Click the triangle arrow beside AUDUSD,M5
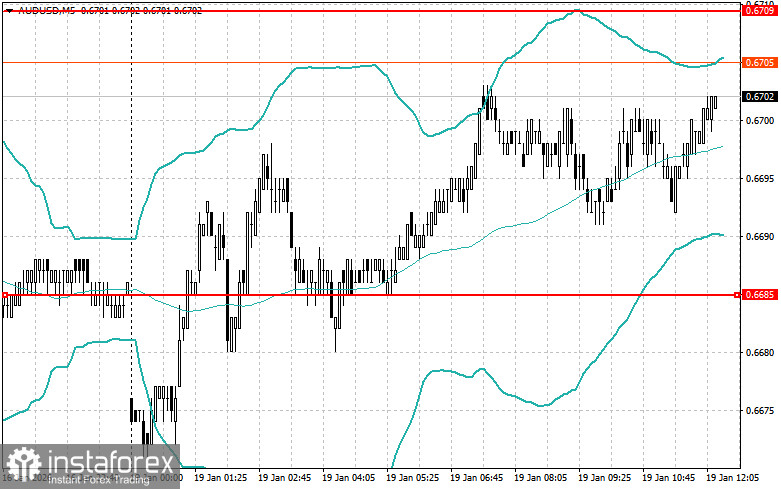781x489 pixels. click(x=9, y=10)
